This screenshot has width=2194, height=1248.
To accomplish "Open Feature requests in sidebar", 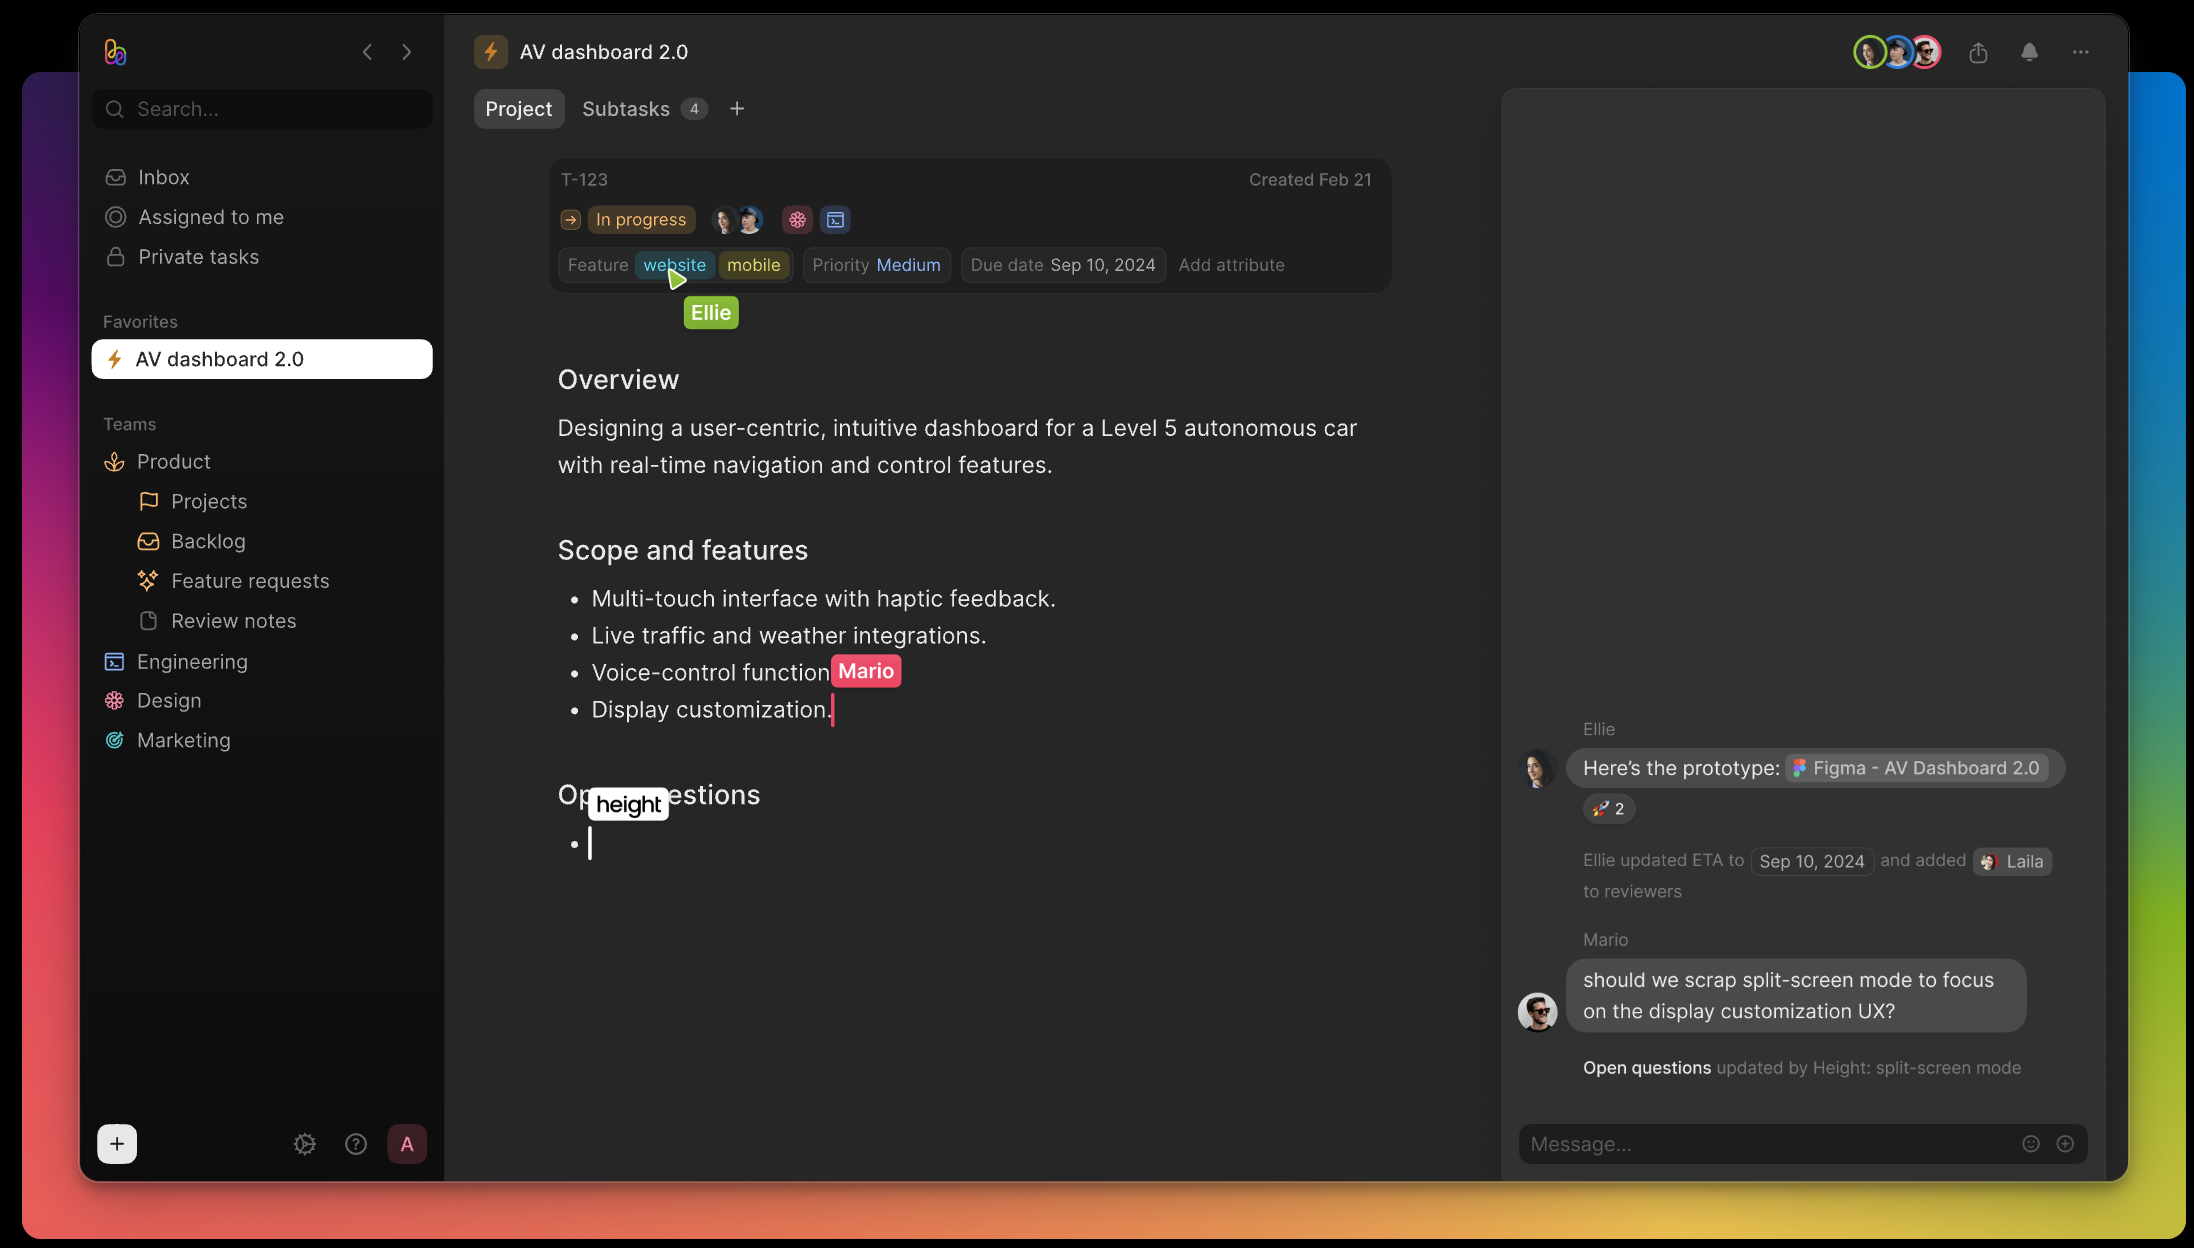I will click(x=250, y=581).
